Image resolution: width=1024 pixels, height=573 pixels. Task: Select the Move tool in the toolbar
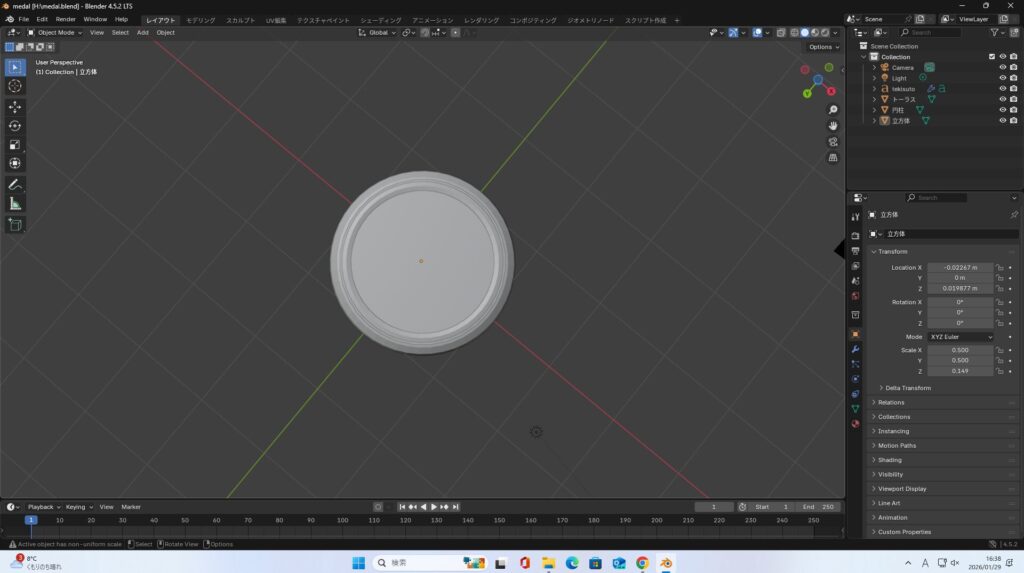(x=15, y=106)
